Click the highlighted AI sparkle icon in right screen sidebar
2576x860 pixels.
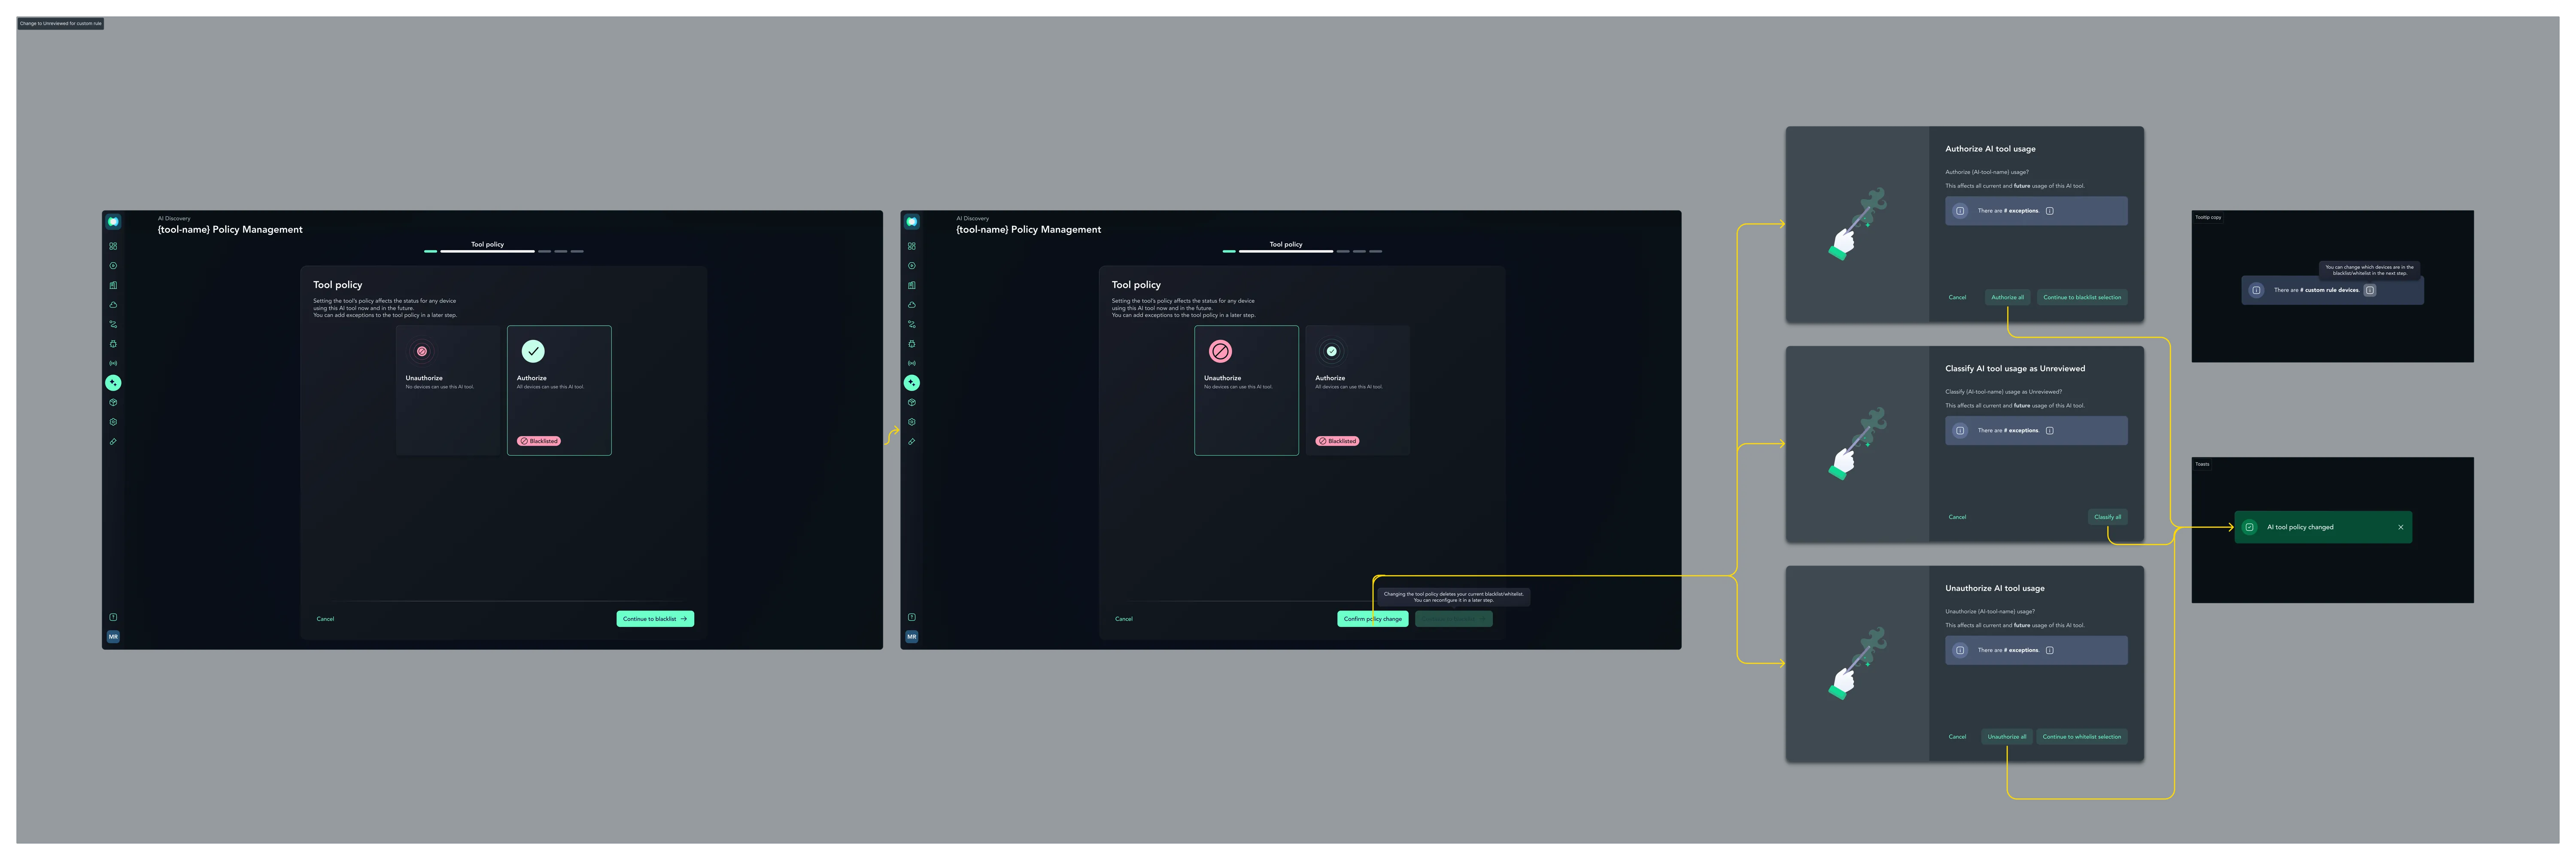click(912, 383)
